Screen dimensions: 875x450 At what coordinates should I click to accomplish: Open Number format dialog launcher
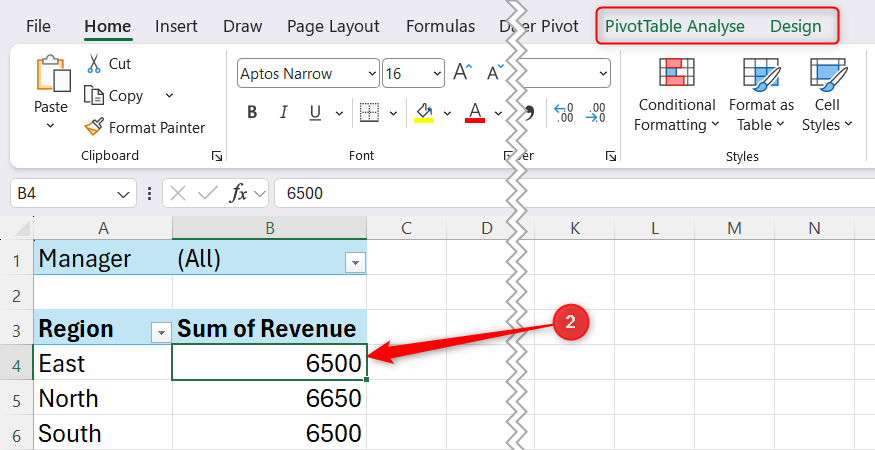(x=610, y=157)
